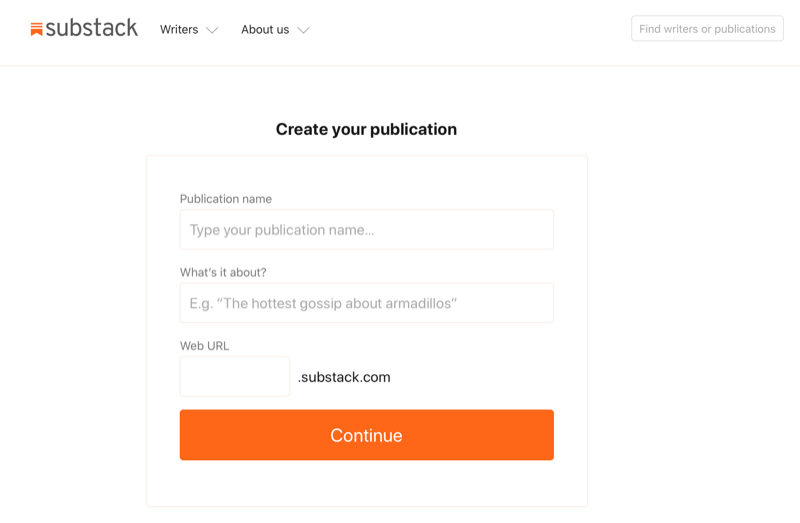Click the substack wordmark in the header
The image size is (800, 523).
[x=92, y=28]
